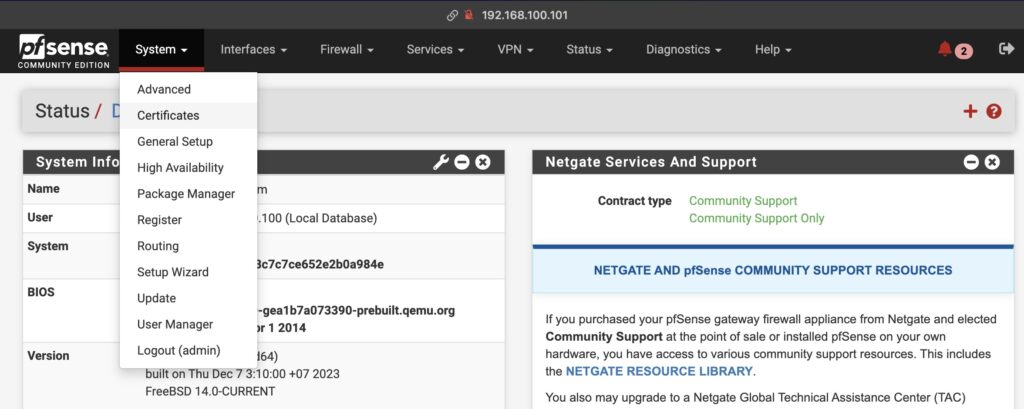
Task: Choose Update in the System menu
Action: (188, 299)
